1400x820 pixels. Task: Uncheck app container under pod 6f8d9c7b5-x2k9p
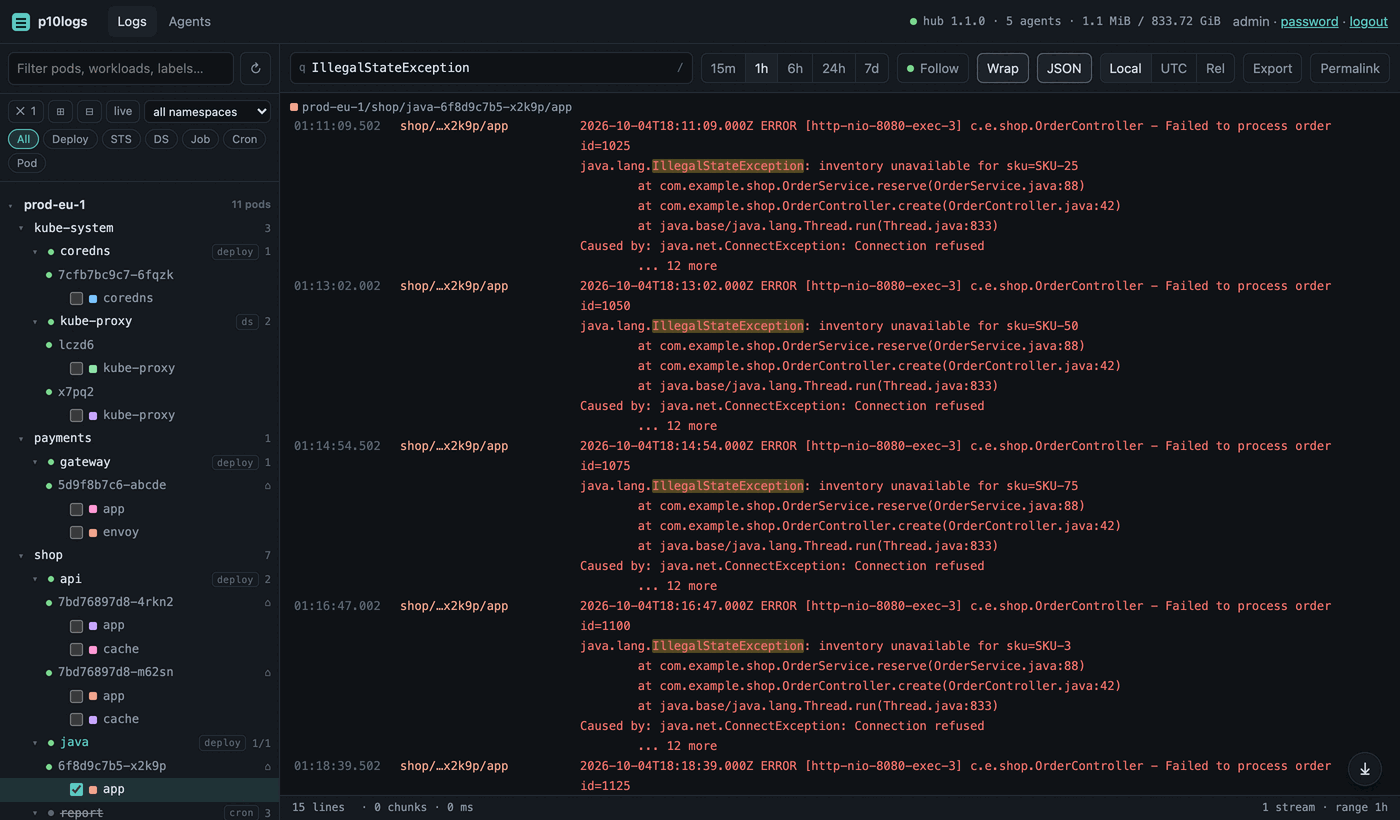pos(76,789)
